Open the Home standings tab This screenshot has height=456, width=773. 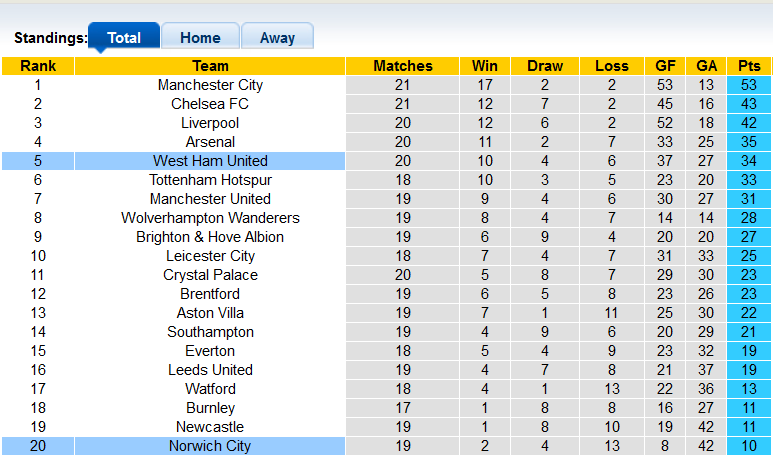pos(200,38)
